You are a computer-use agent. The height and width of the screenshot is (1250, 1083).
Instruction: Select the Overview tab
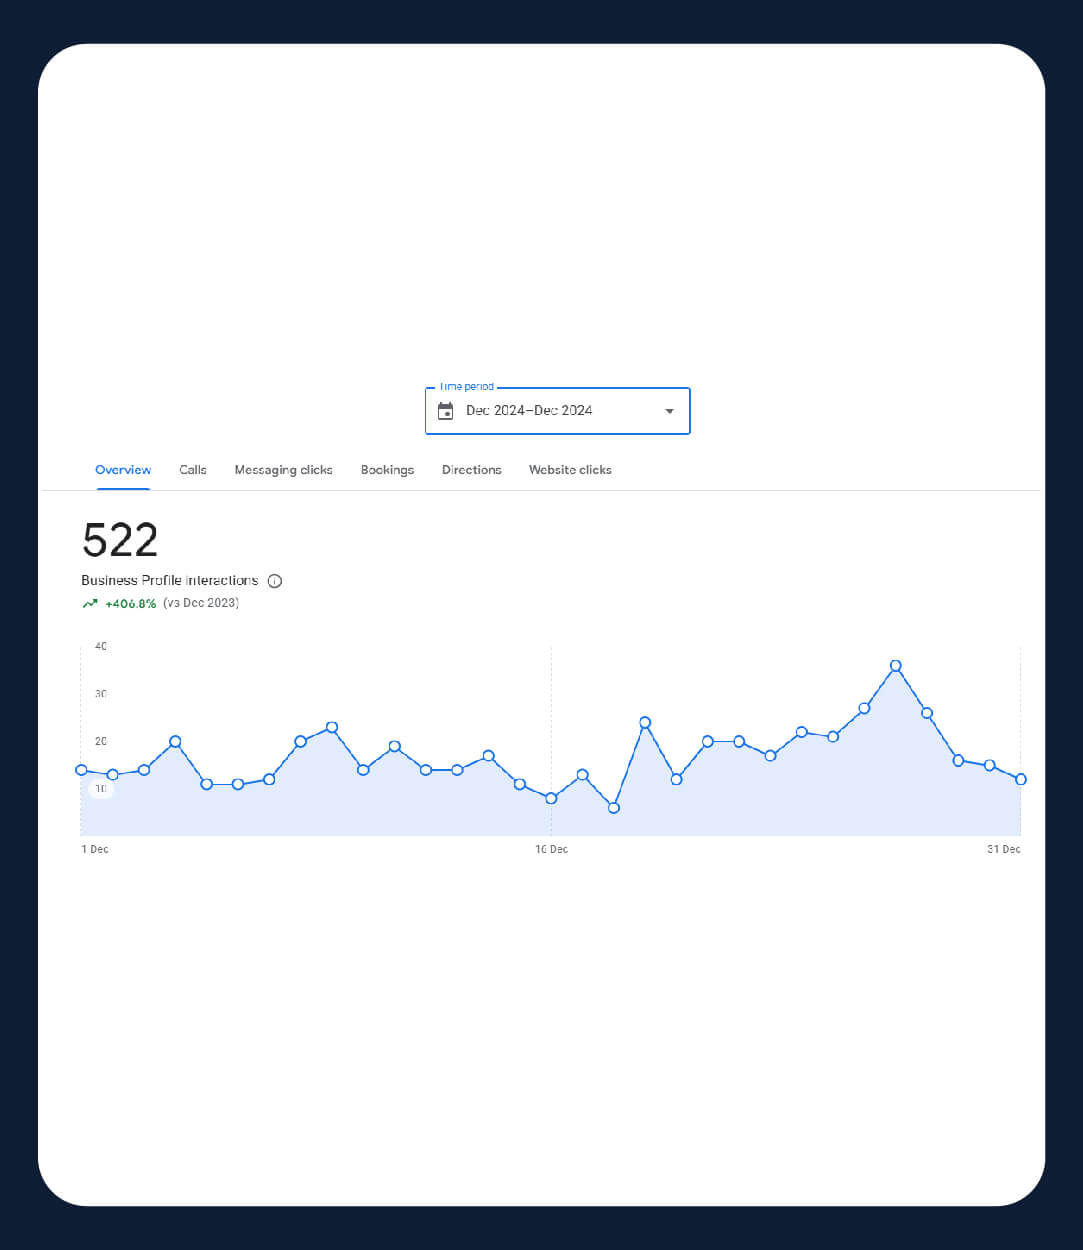tap(123, 470)
